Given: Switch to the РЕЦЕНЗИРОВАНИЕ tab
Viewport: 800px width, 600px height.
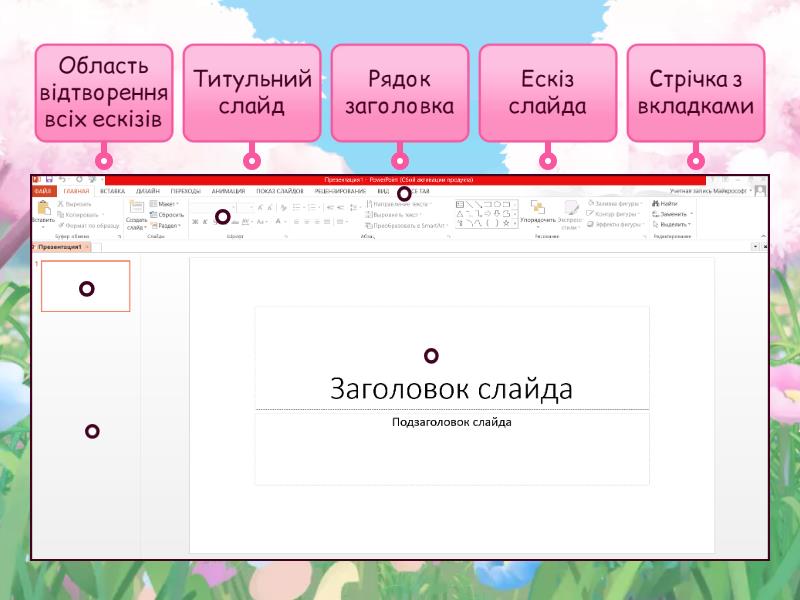Looking at the screenshot, I should (x=340, y=191).
